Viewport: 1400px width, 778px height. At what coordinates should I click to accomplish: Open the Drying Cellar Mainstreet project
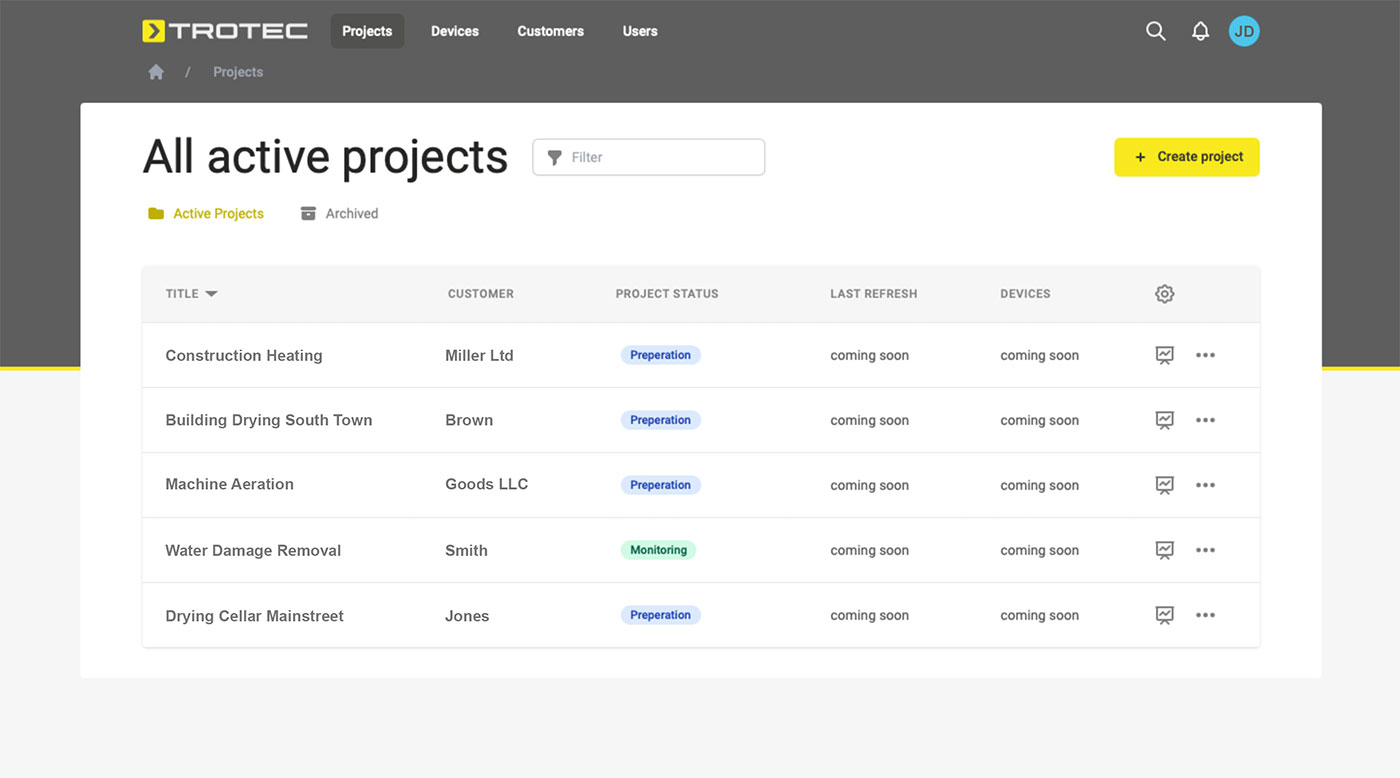coord(255,616)
